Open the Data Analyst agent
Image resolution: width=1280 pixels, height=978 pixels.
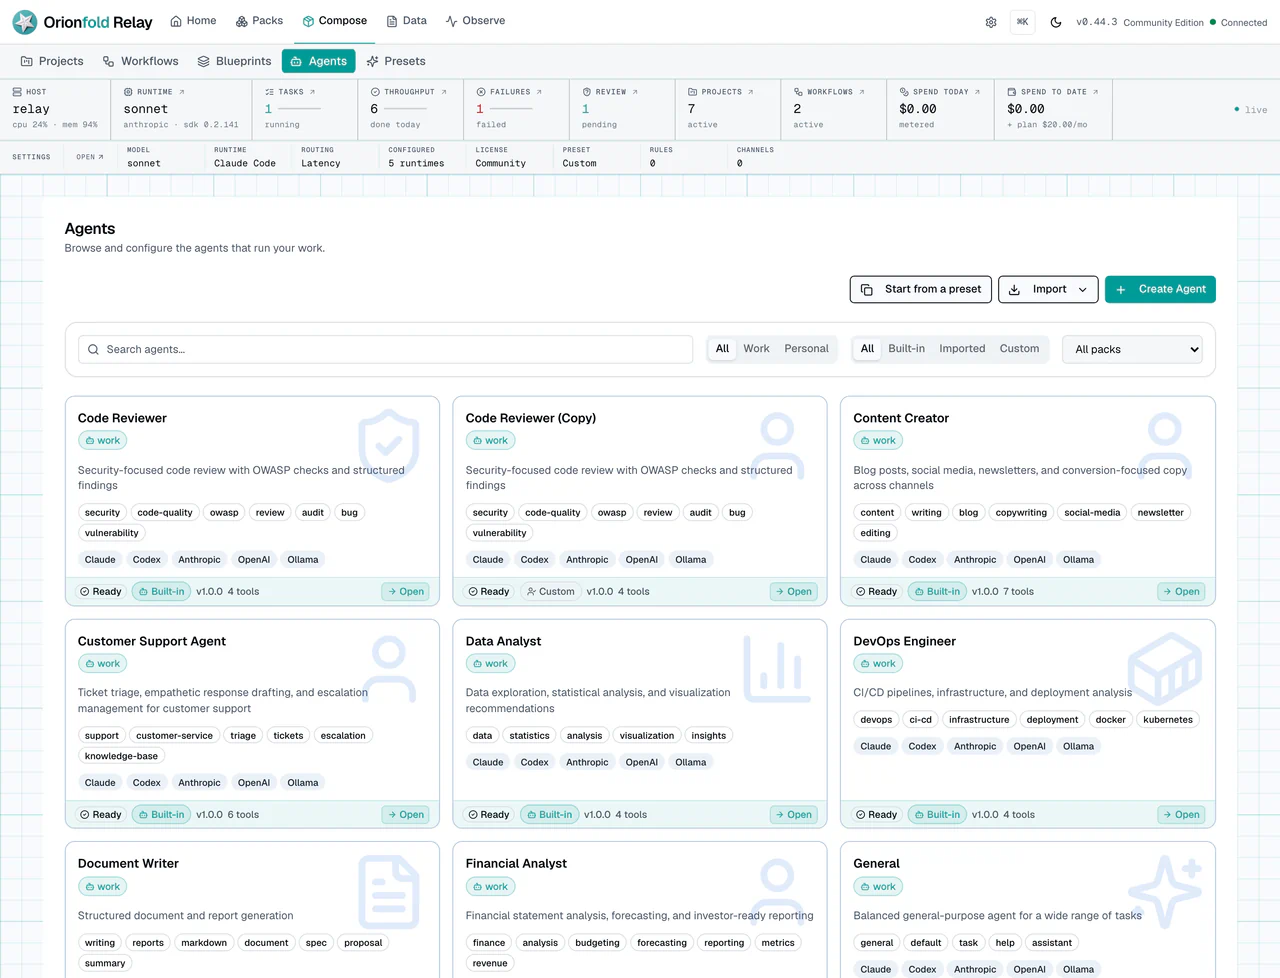coord(793,815)
